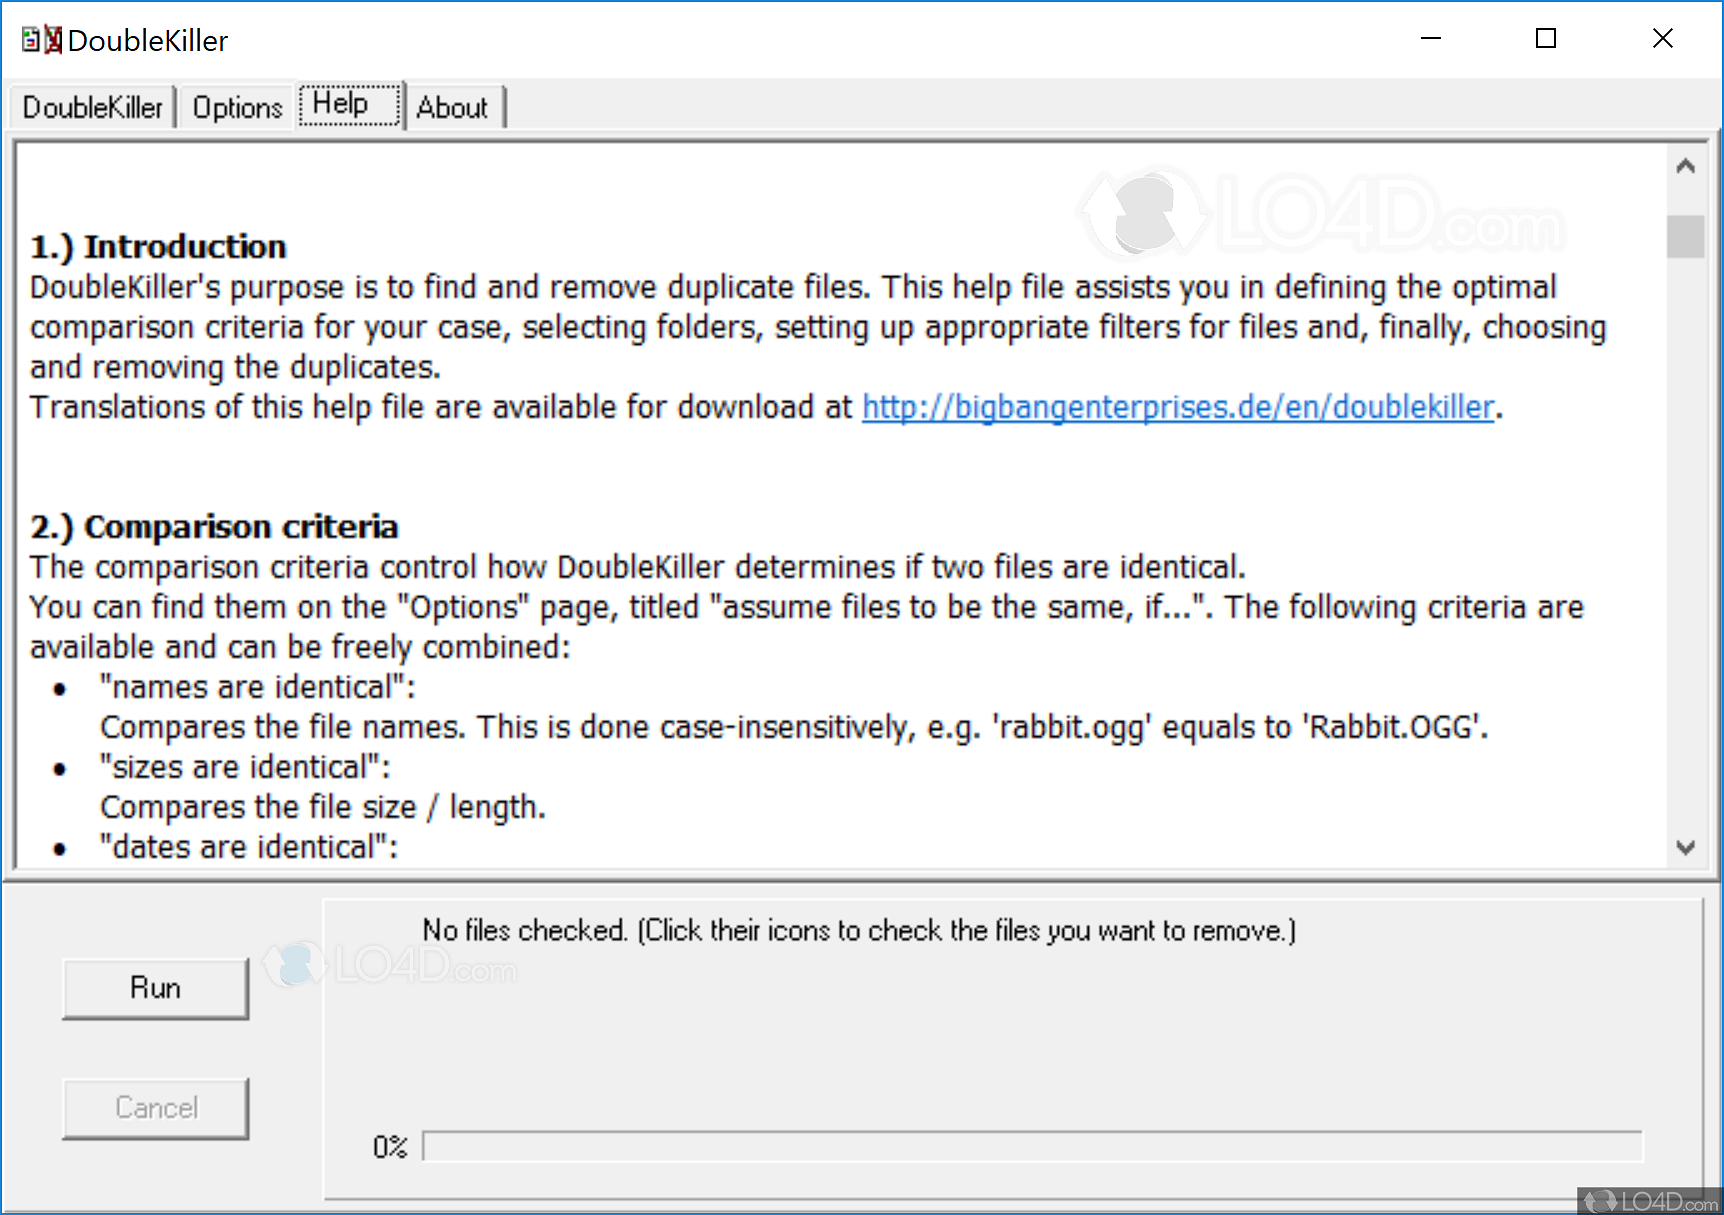This screenshot has width=1724, height=1215.
Task: Click the 'No files checked.' status message
Action: [x=858, y=930]
